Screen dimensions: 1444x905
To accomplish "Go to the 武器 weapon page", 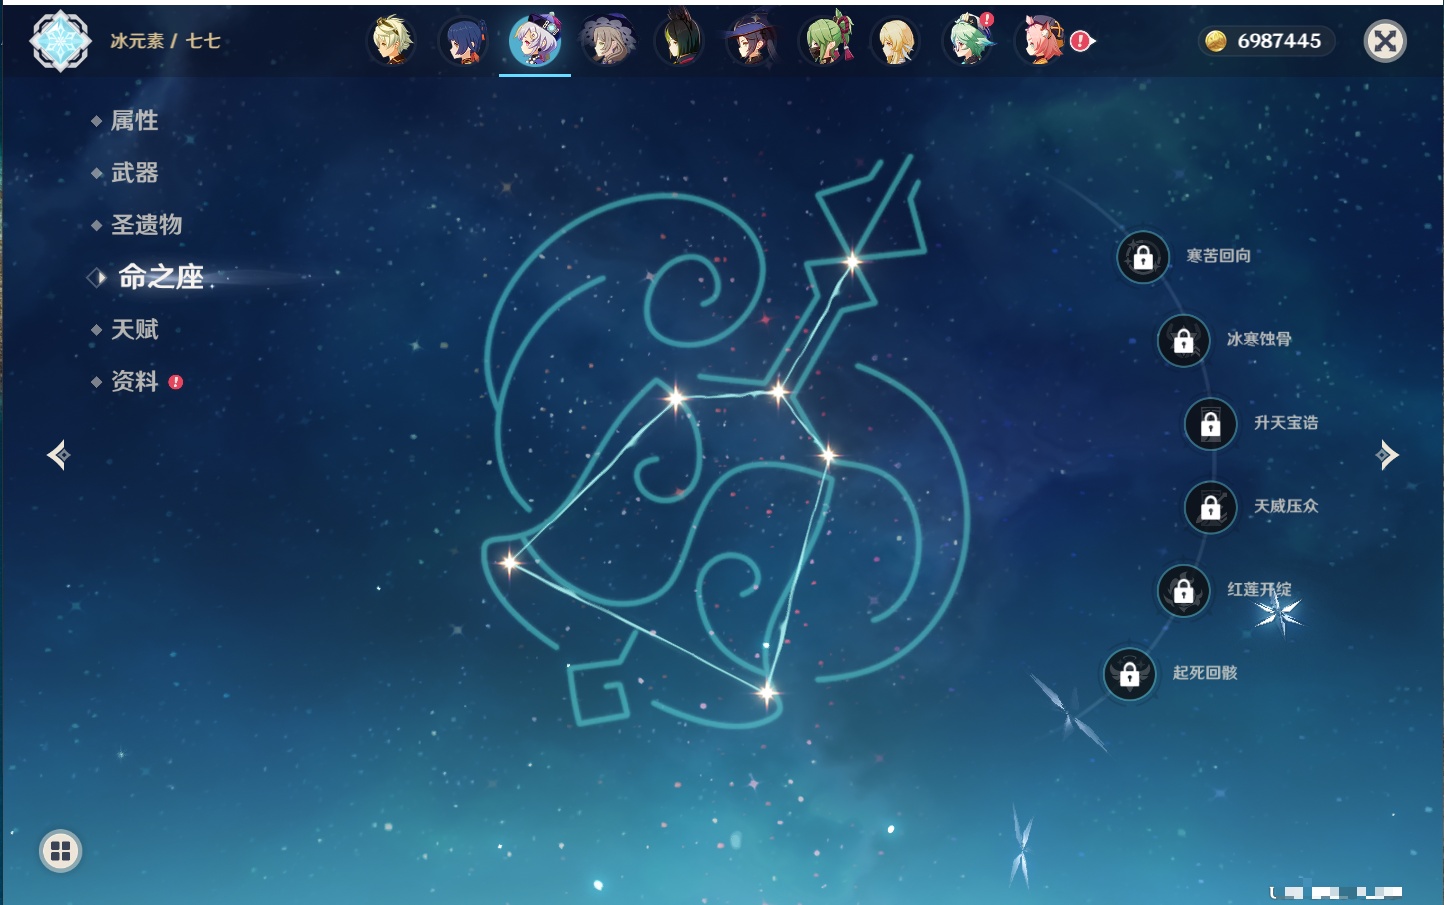I will pyautogui.click(x=134, y=173).
